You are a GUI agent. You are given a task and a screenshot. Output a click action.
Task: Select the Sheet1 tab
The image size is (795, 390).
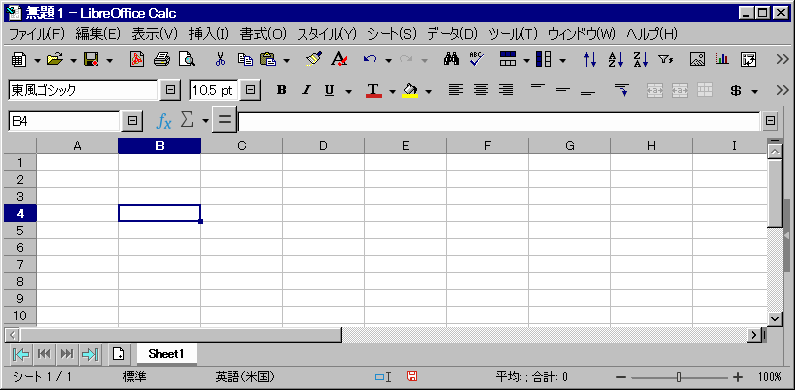166,354
